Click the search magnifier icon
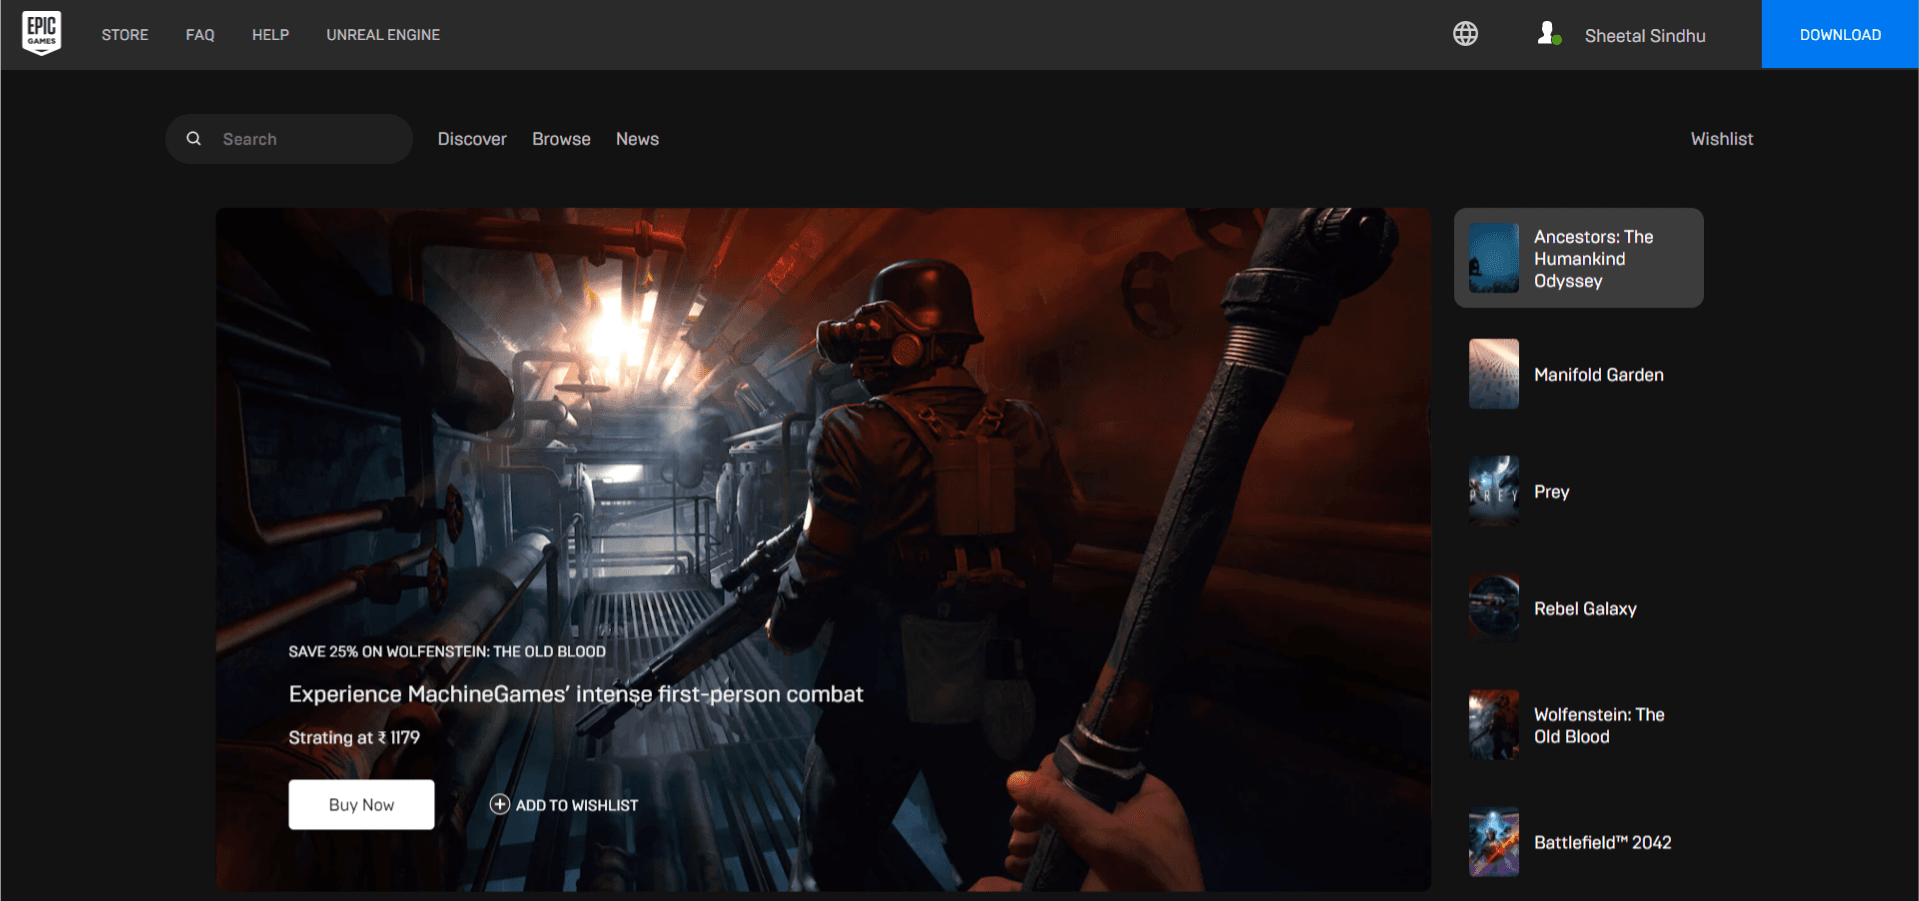The height and width of the screenshot is (901, 1919). click(194, 139)
